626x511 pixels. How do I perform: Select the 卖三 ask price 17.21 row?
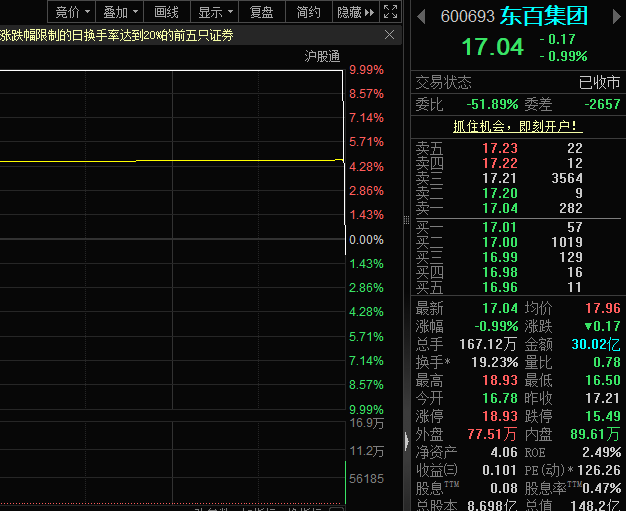[x=517, y=178]
